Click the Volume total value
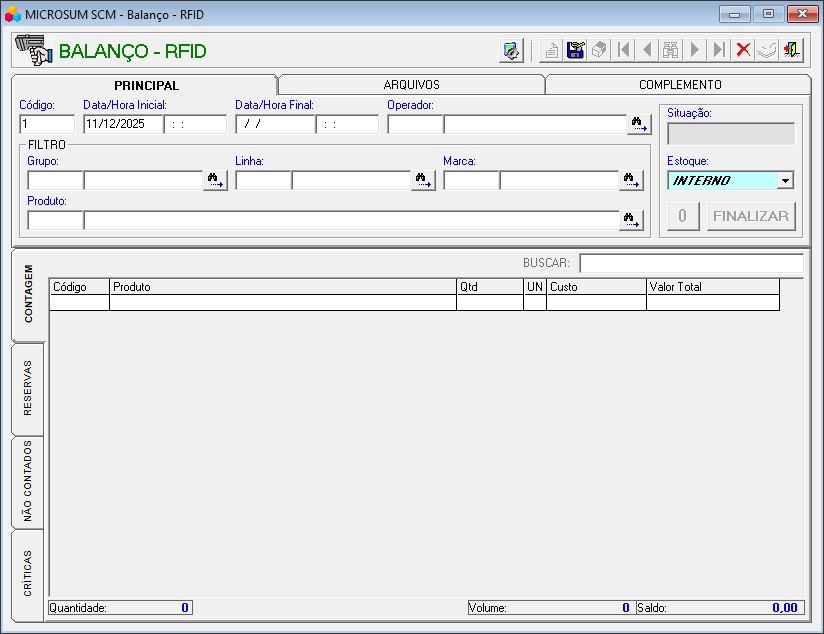Image resolution: width=824 pixels, height=634 pixels. [625, 608]
